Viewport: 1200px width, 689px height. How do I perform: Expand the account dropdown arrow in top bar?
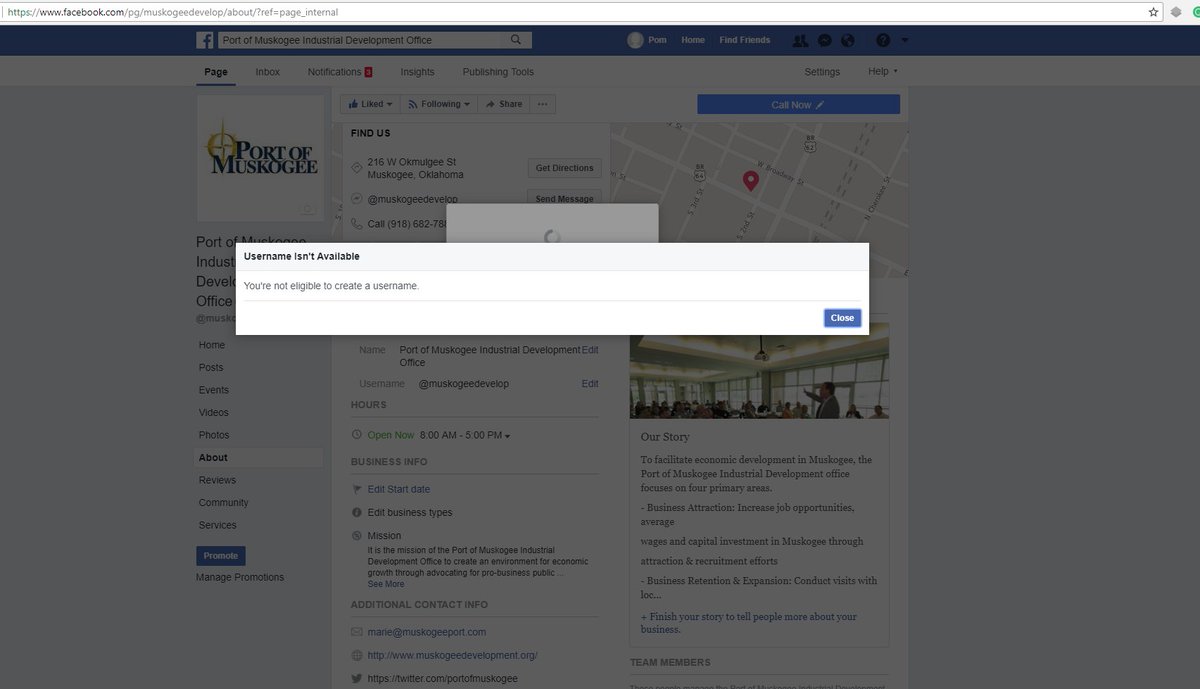click(x=905, y=40)
